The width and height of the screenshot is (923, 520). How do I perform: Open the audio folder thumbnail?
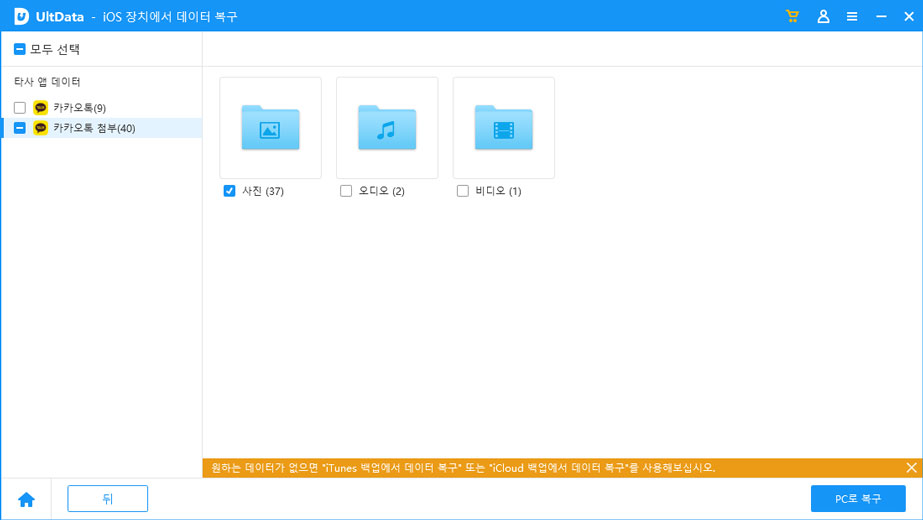[387, 128]
